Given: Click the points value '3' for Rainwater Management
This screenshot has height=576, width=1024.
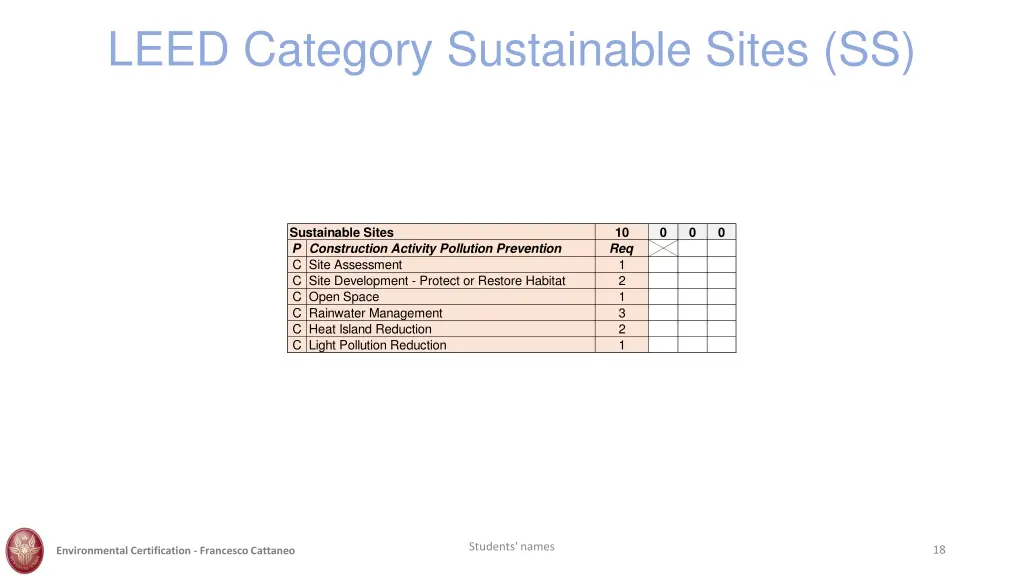Looking at the screenshot, I should pos(622,313).
